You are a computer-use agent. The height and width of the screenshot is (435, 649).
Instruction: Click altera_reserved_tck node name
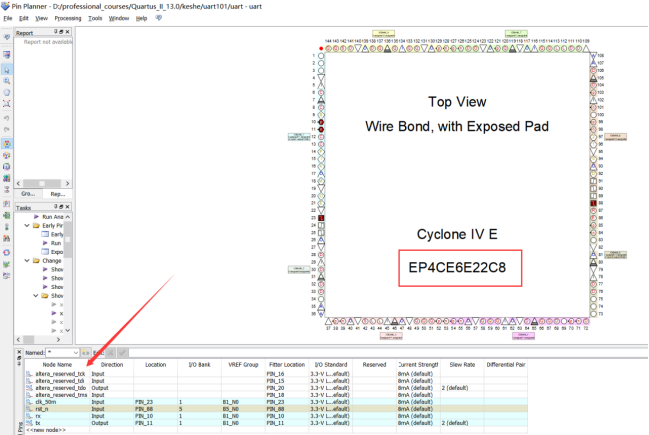pyautogui.click(x=60, y=374)
